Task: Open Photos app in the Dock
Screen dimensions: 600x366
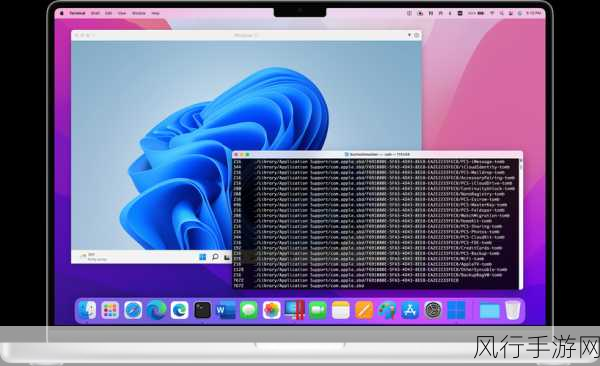Action: [272, 310]
